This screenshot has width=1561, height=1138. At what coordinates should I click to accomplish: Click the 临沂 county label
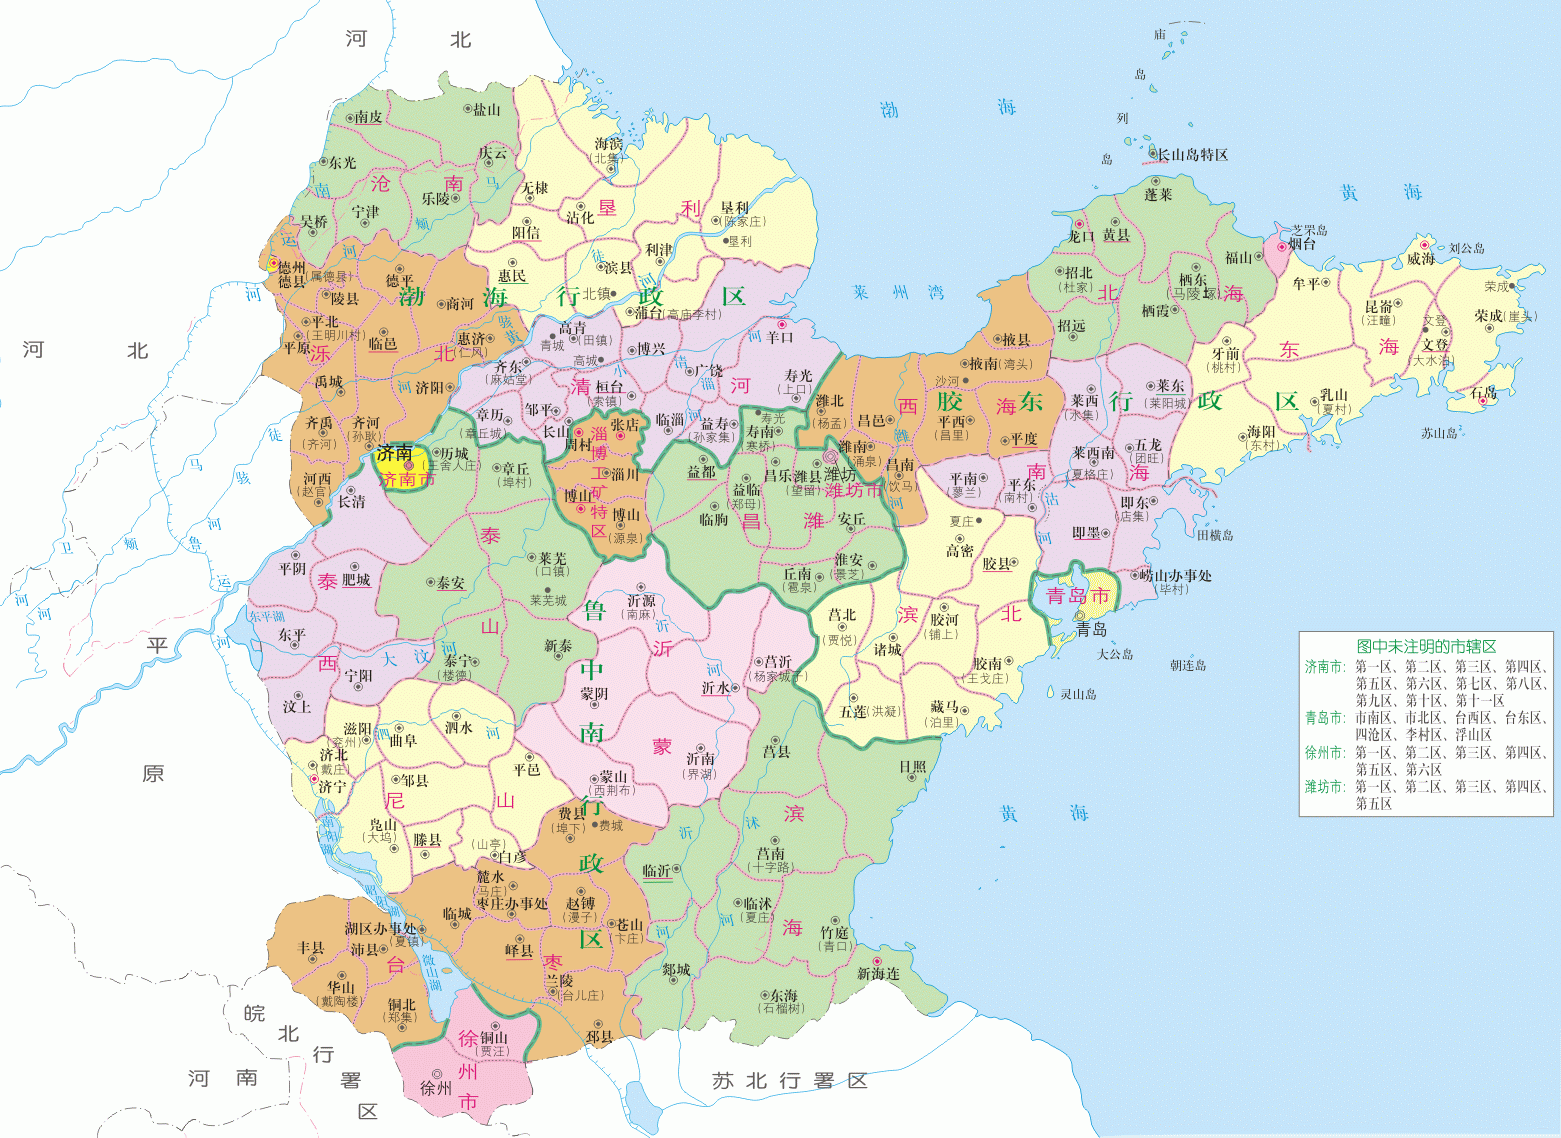(656, 871)
